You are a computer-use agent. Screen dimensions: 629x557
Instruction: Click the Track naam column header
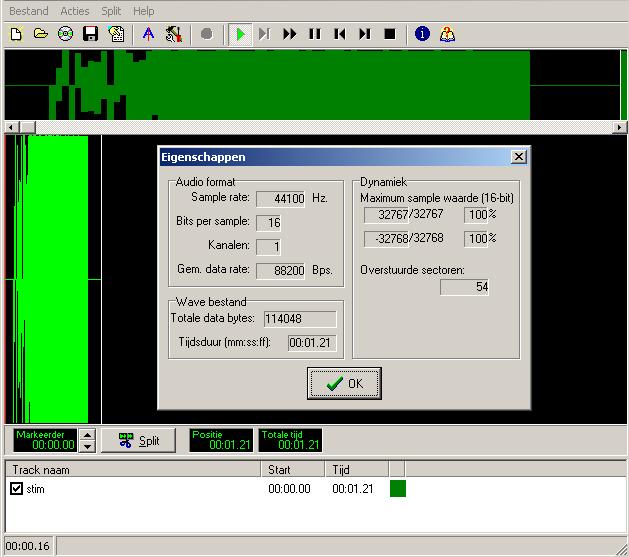(133, 469)
